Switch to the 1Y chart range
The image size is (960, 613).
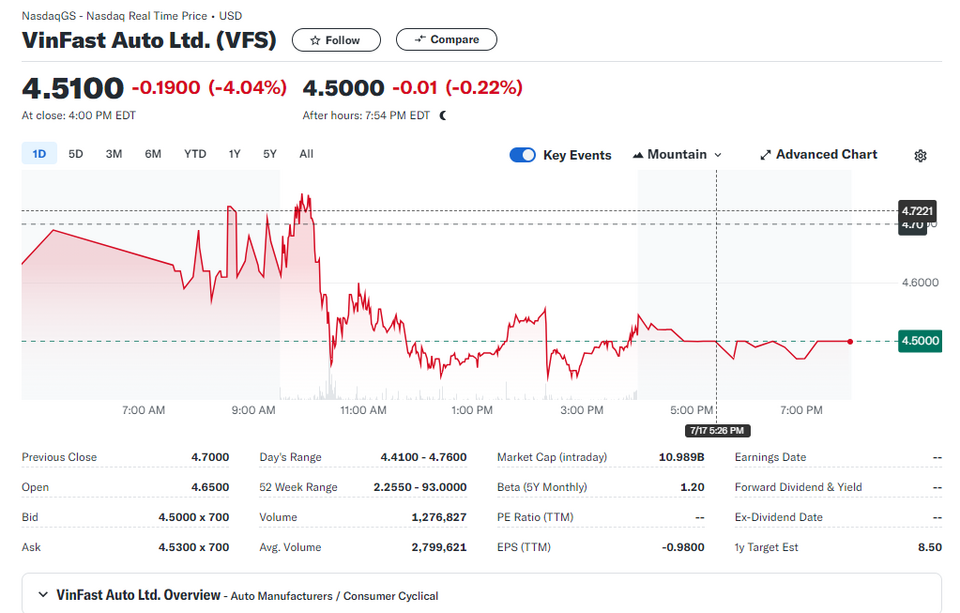point(234,154)
